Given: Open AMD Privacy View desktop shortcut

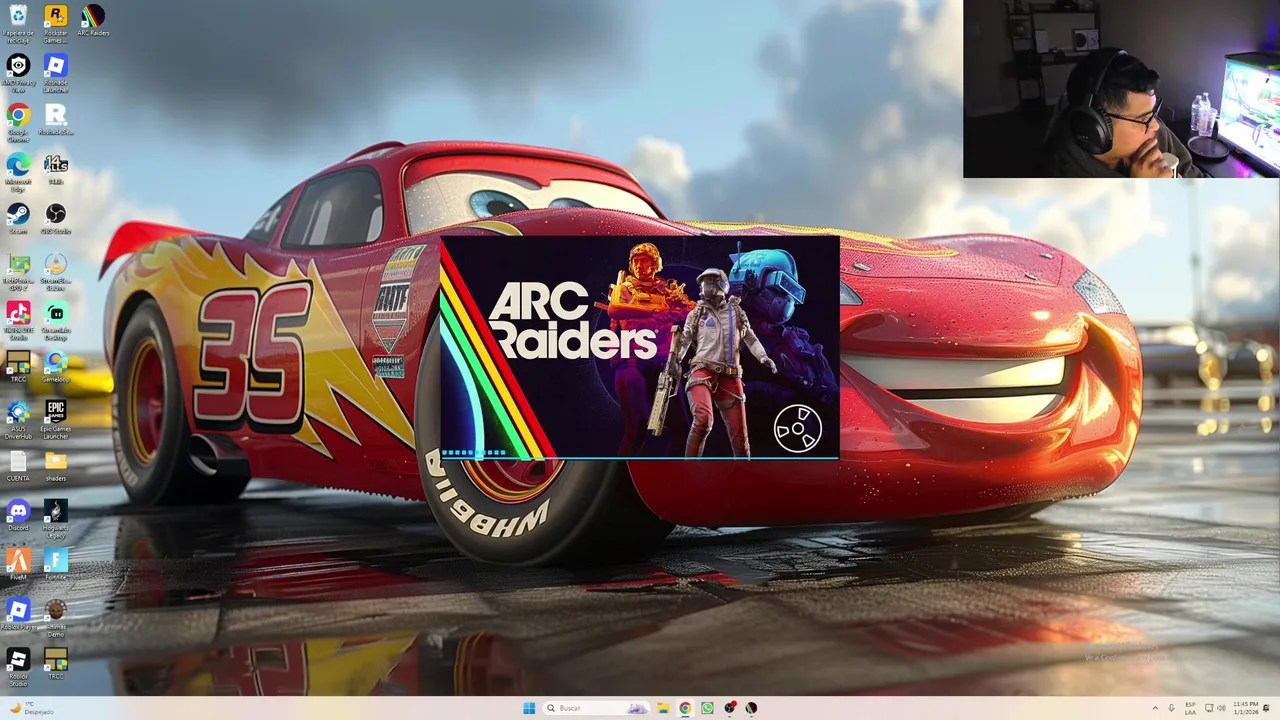Looking at the screenshot, I should tap(18, 72).
